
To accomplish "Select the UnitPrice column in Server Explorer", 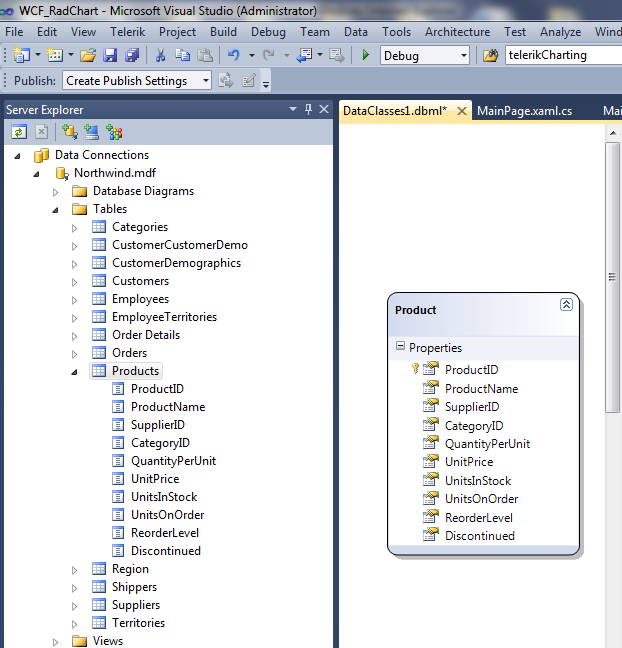I will click(x=155, y=479).
